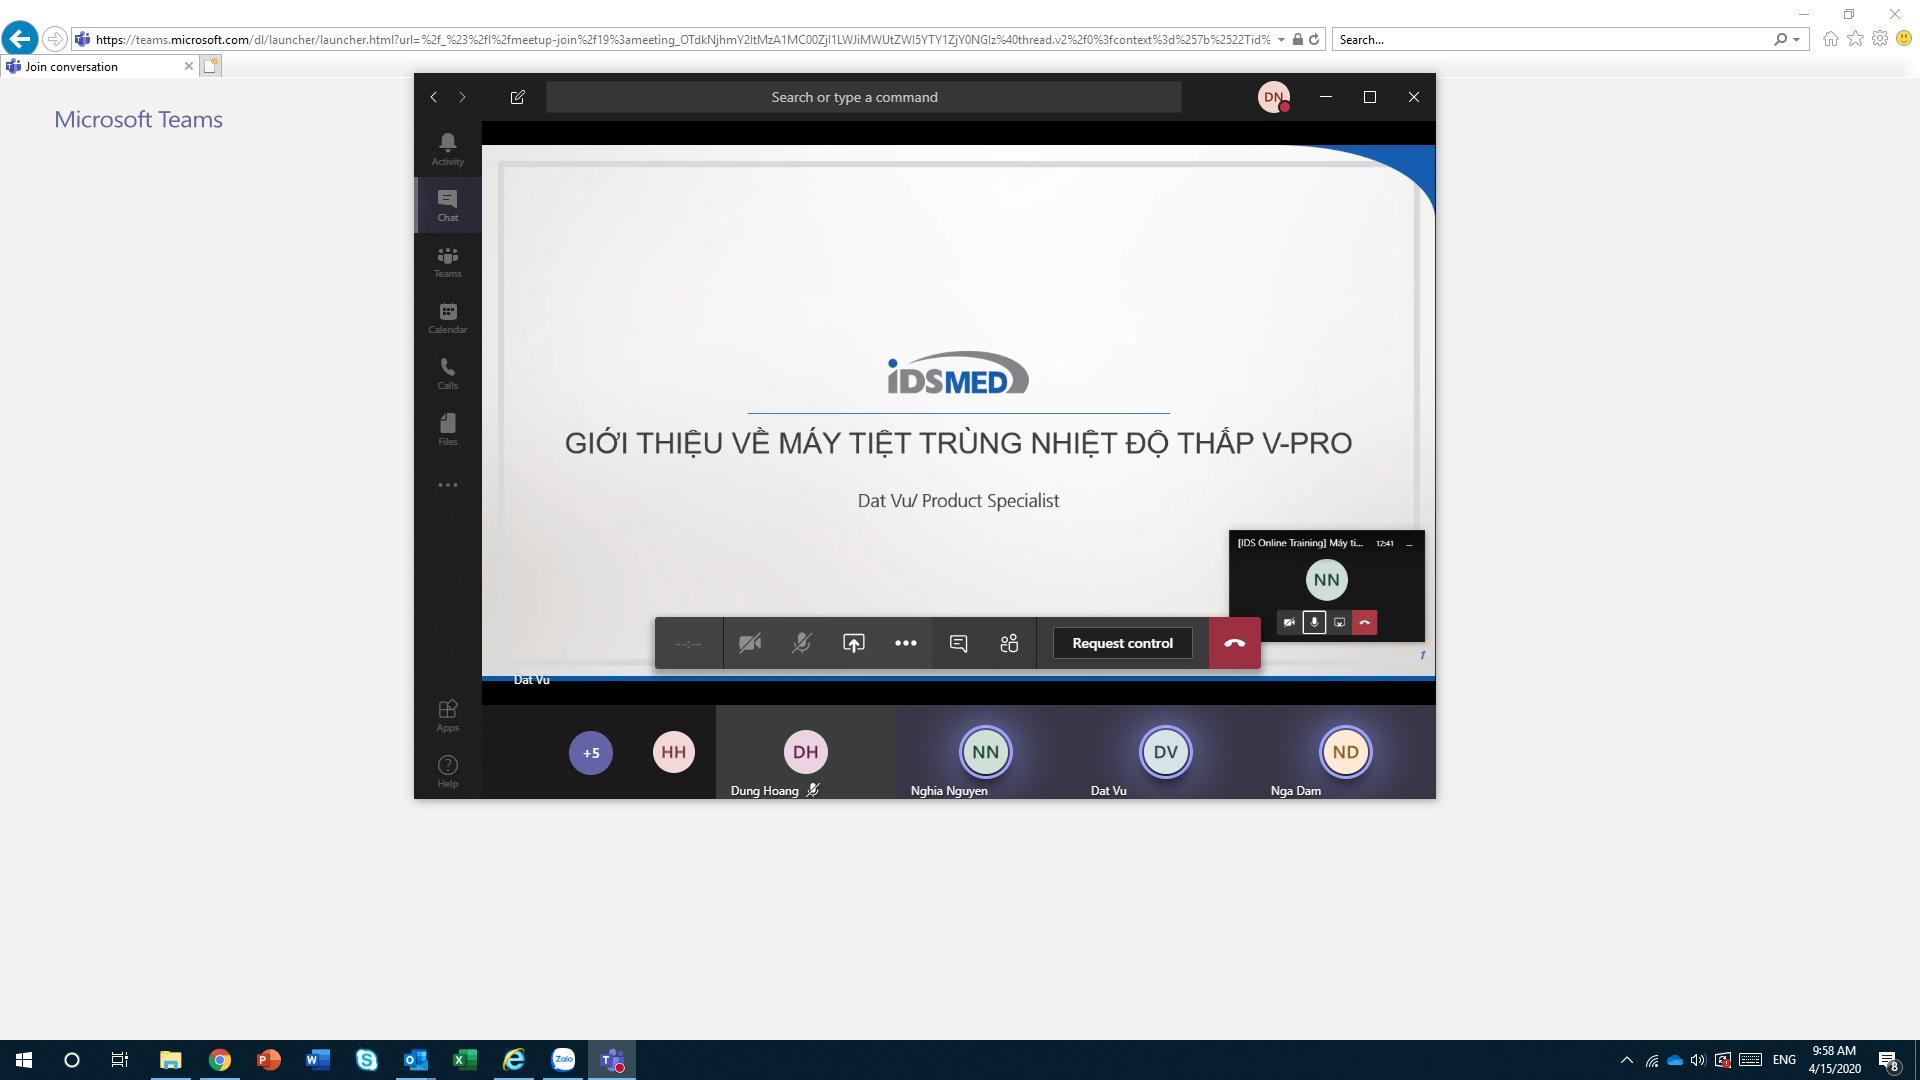Open Chat in the Teams sidebar
The height and width of the screenshot is (1080, 1920).
tap(447, 205)
